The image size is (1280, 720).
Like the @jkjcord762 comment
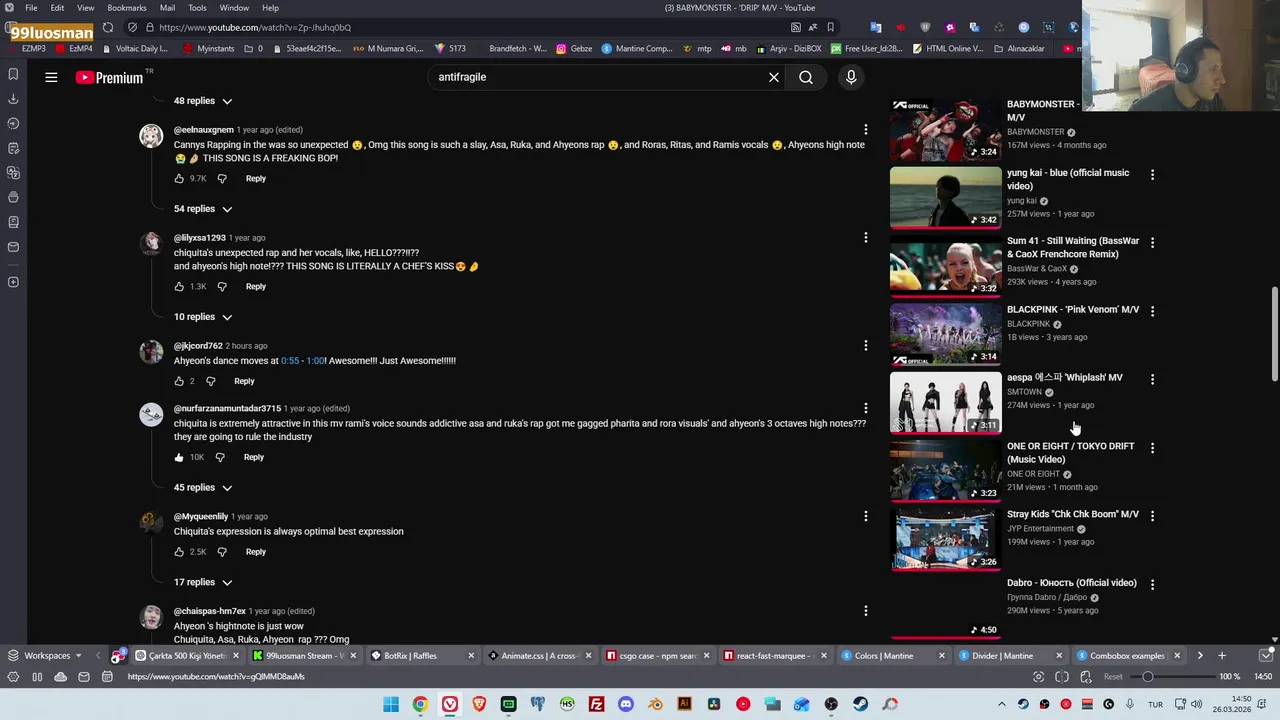[x=179, y=381]
